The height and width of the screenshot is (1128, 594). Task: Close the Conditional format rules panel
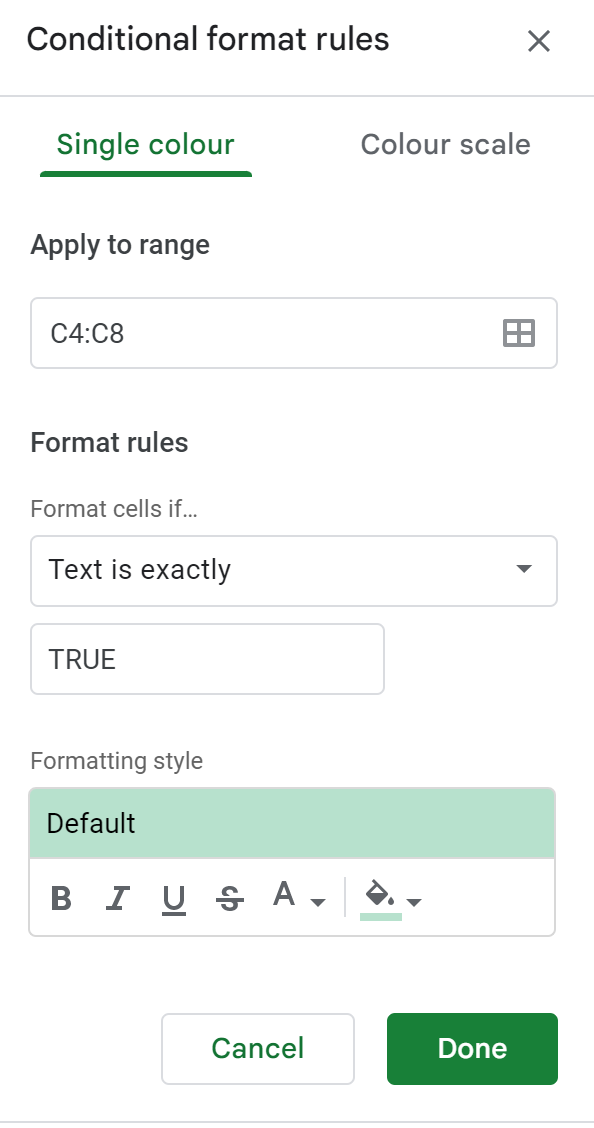539,41
